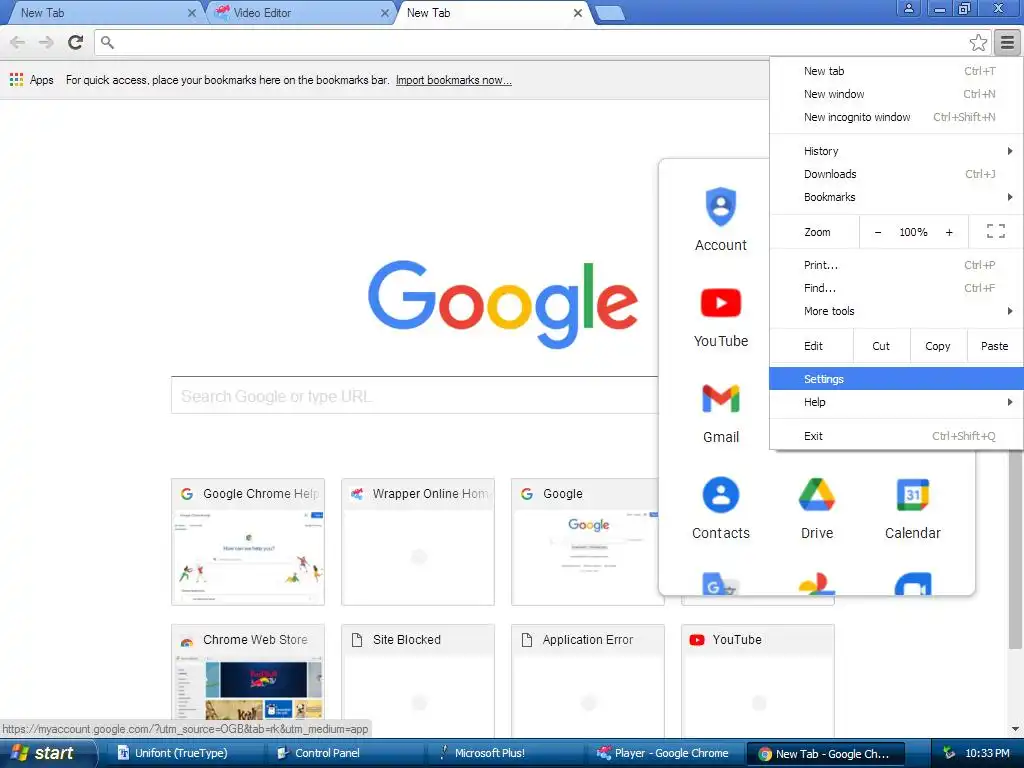
Task: Close the first New Tab
Action: pyautogui.click(x=191, y=13)
